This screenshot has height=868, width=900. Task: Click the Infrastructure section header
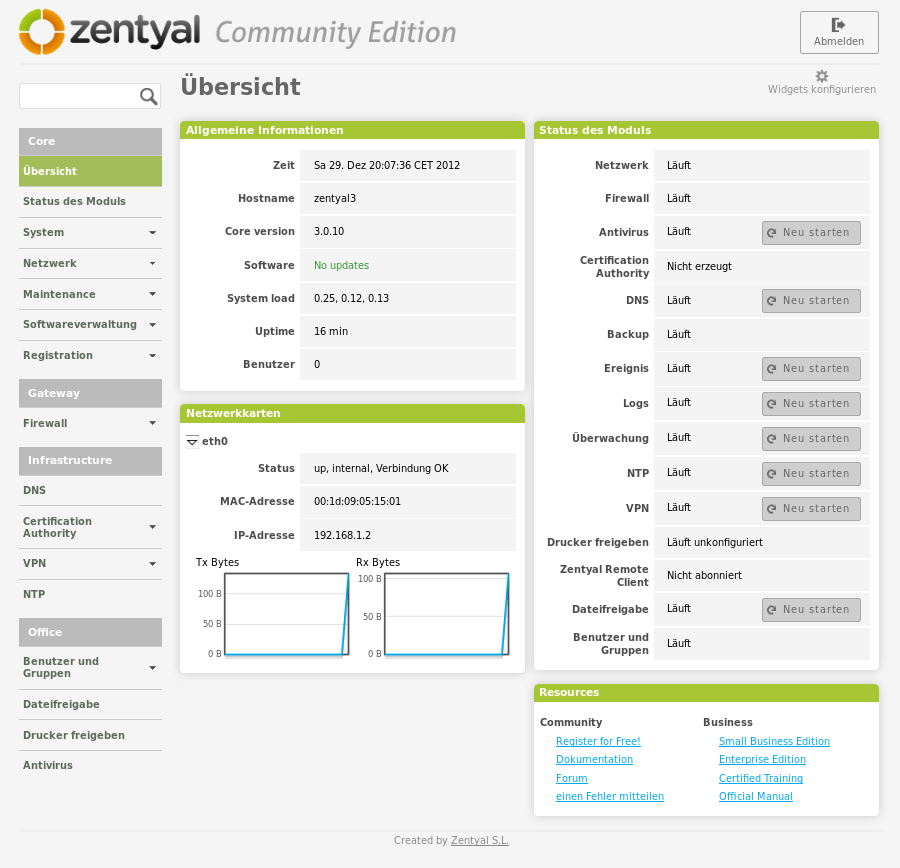(90, 460)
